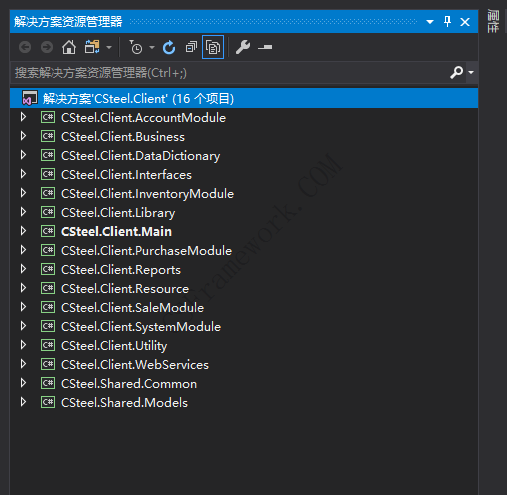Viewport: 507px width, 495px height.
Task: Open Properties with the wrench icon
Action: [x=243, y=47]
